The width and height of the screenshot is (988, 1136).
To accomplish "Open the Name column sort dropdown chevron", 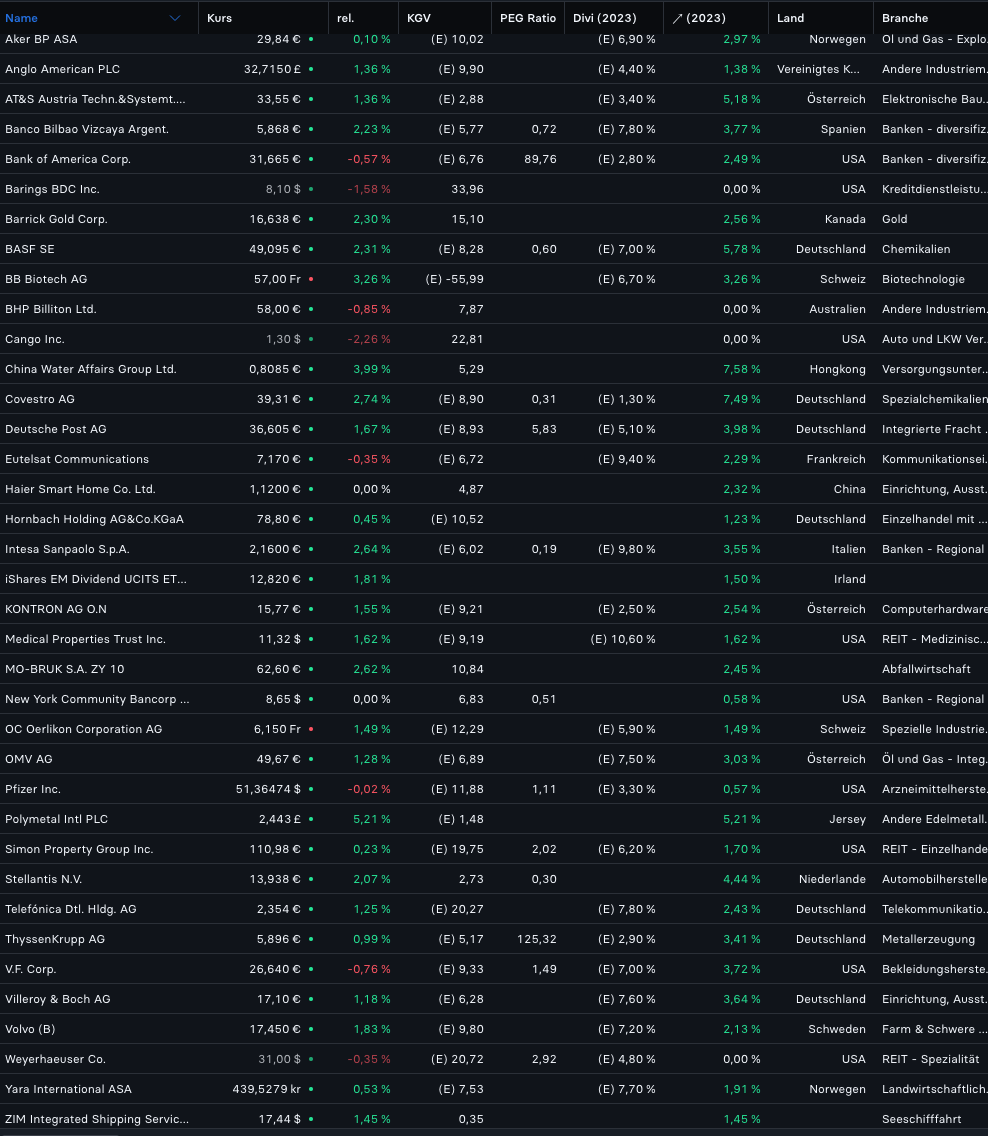I will pyautogui.click(x=174, y=17).
